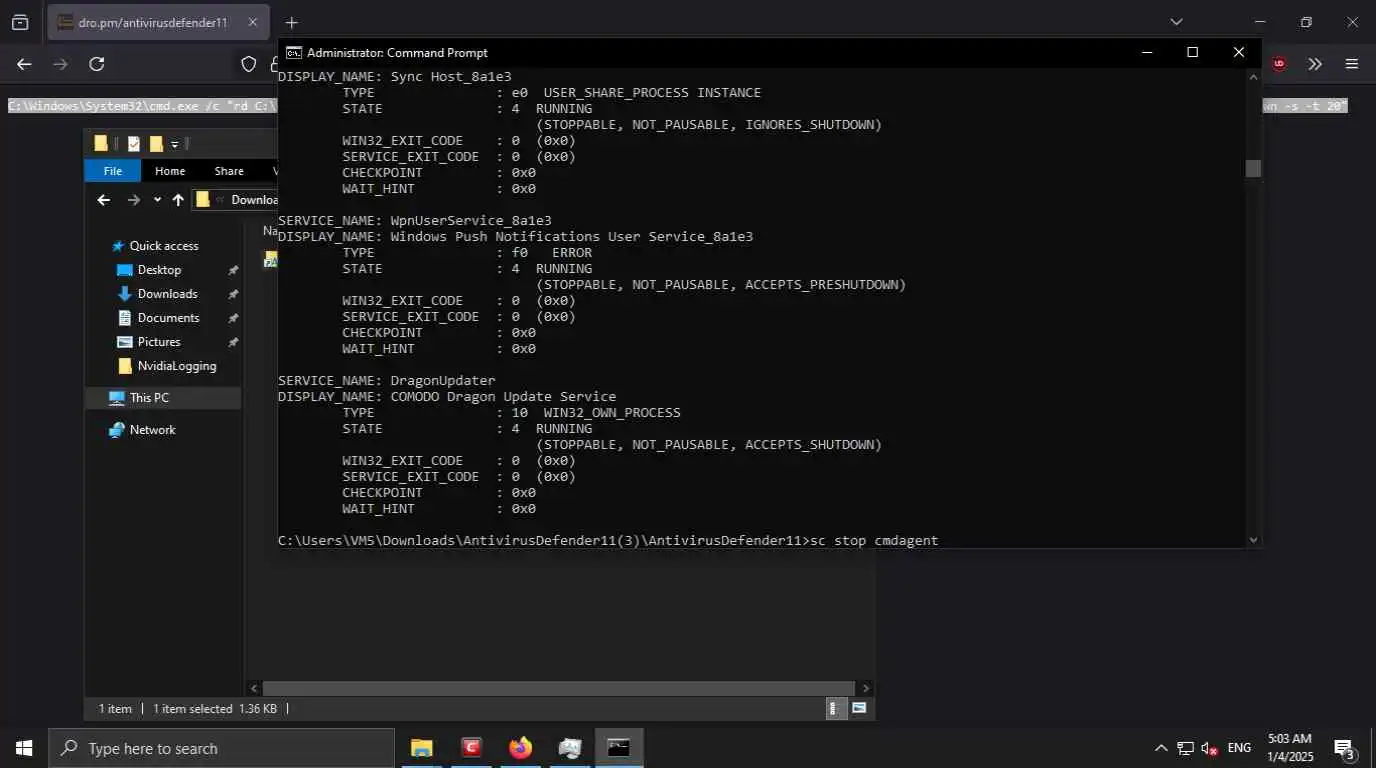The height and width of the screenshot is (768, 1376).
Task: Click the Explorer address bar
Action: (x=235, y=200)
